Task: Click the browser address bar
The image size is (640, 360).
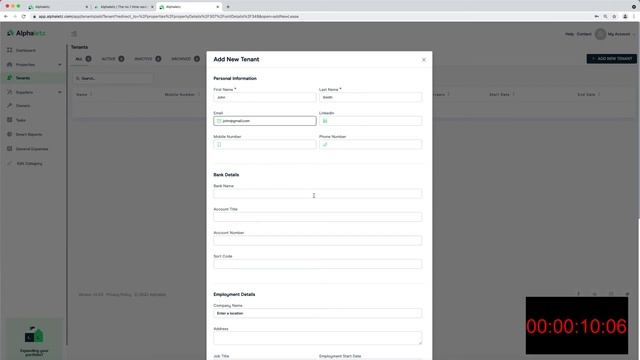Action: click(310, 16)
